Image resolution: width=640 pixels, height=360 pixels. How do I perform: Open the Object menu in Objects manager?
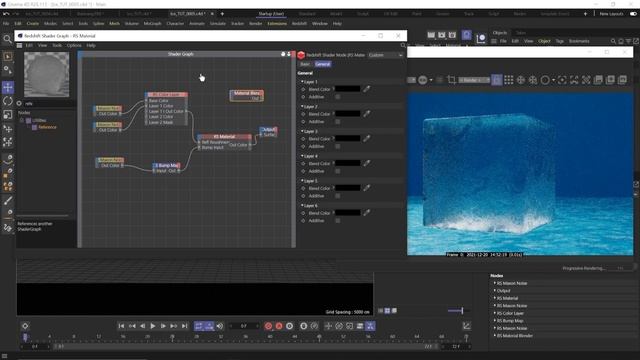tap(544, 41)
